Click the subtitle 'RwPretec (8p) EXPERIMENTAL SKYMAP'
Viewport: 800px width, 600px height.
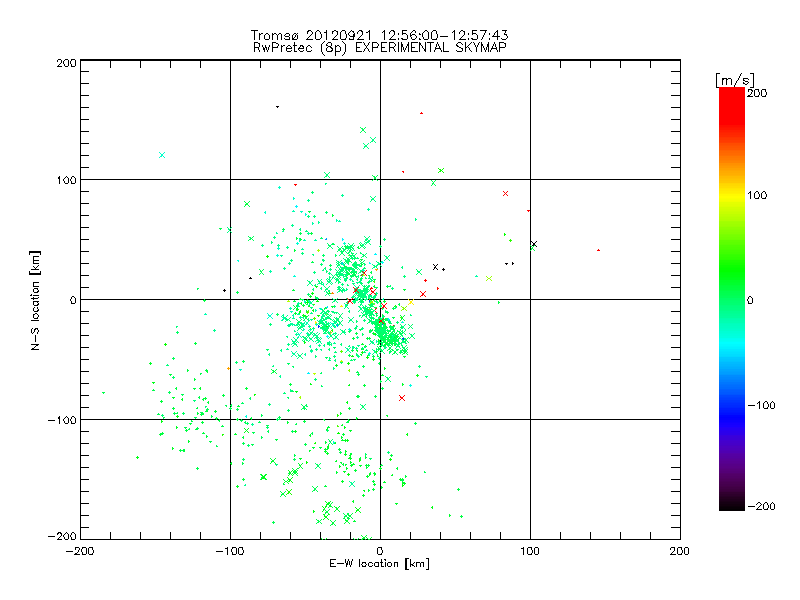(x=380, y=47)
